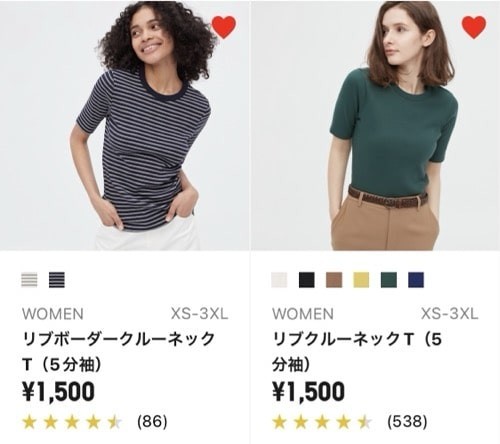View the 86 reviews count
This screenshot has width=500, height=444.
point(152,422)
